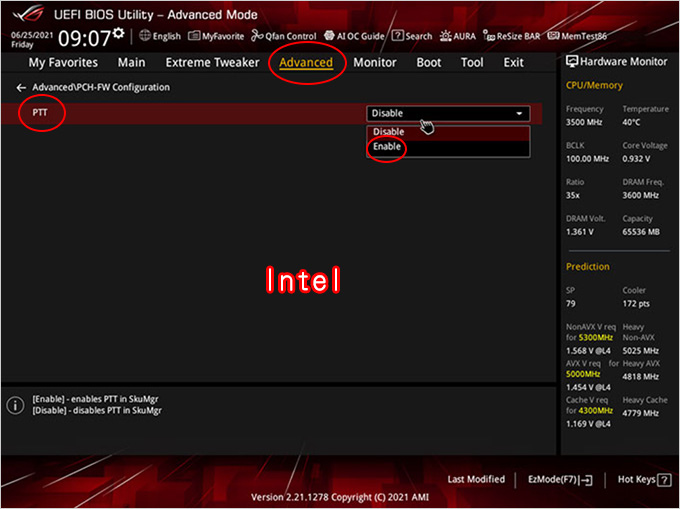
Task: Open the Boot tab
Action: (x=428, y=62)
